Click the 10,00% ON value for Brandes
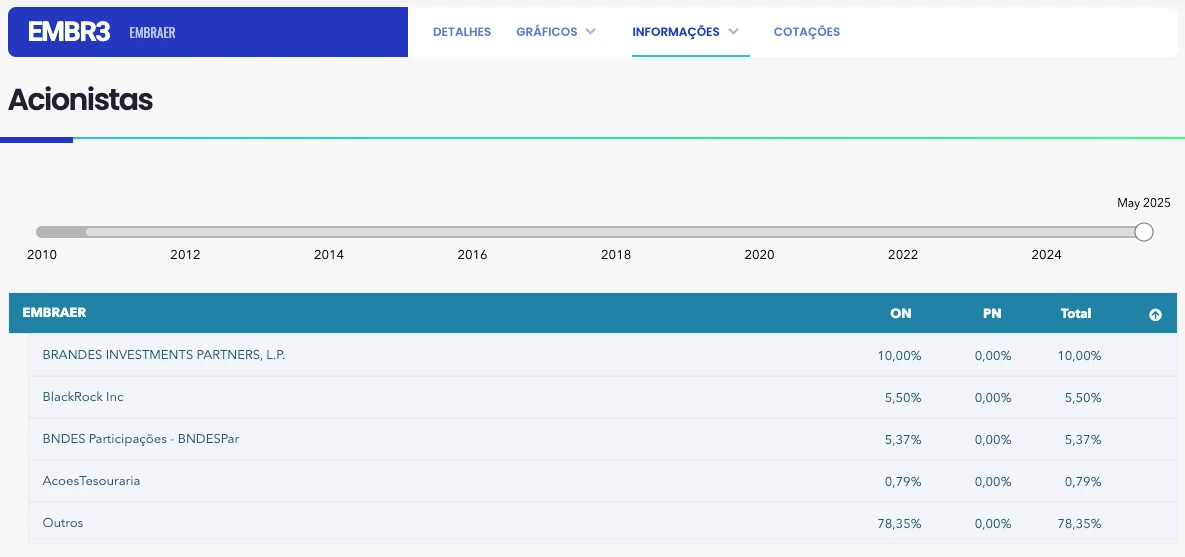This screenshot has width=1185, height=557. pos(899,355)
